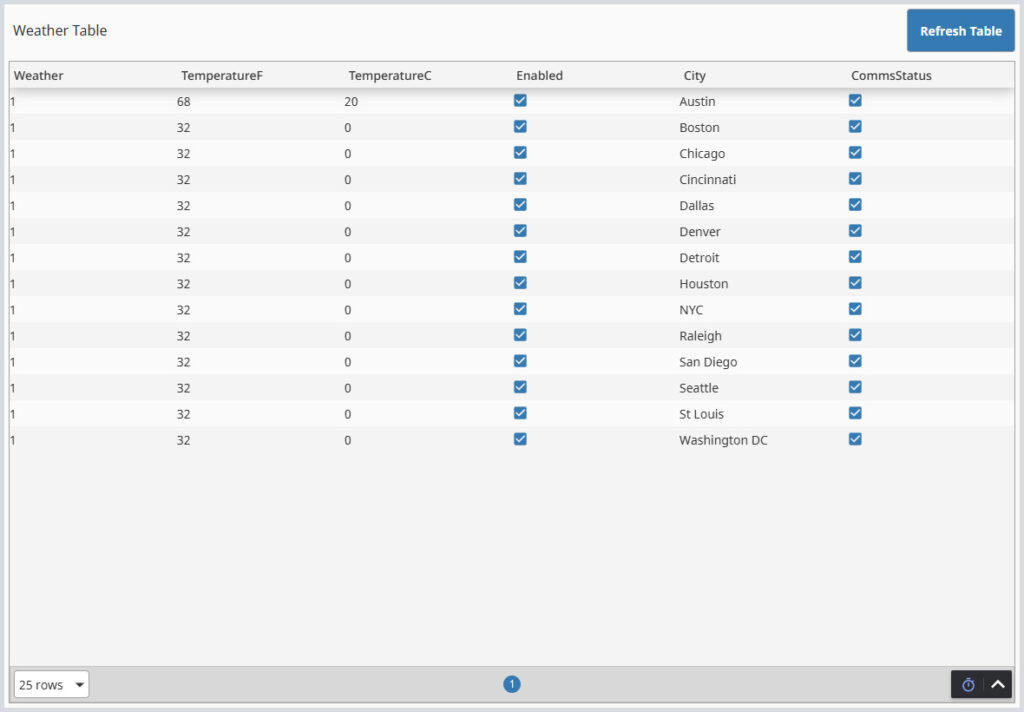Sort by the TemperatureF column header
The height and width of the screenshot is (712, 1024).
[222, 76]
